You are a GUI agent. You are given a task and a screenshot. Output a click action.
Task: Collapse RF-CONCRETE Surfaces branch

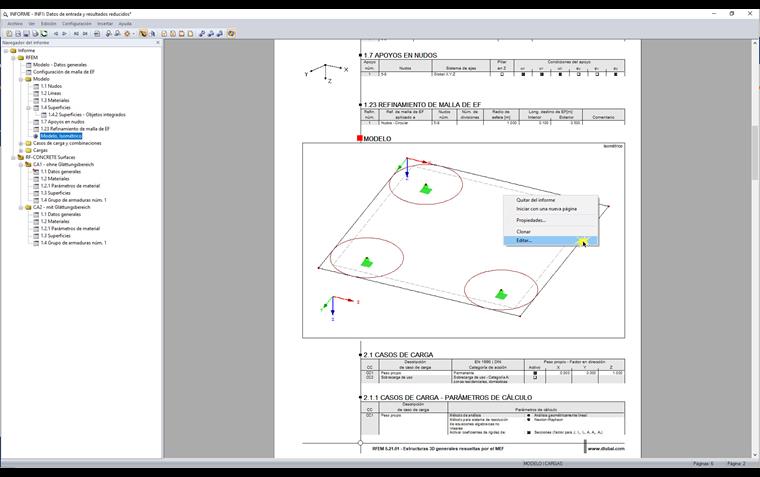pos(14,157)
